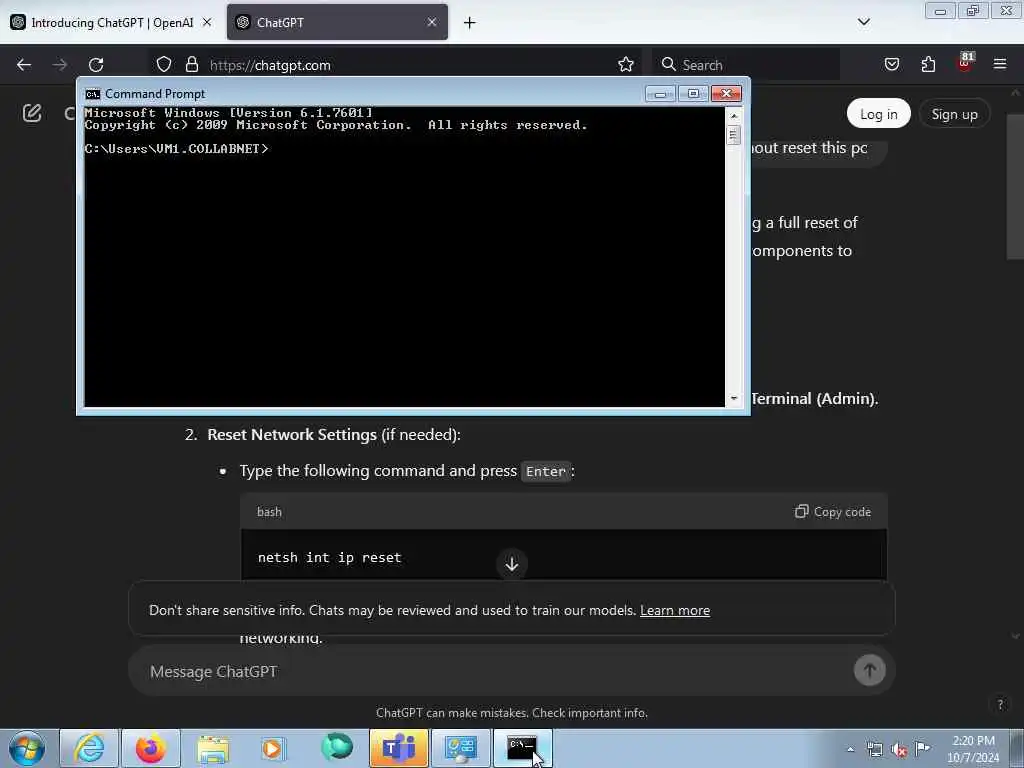Open the Pocket save icon
Viewport: 1024px width, 768px height.
pos(891,64)
